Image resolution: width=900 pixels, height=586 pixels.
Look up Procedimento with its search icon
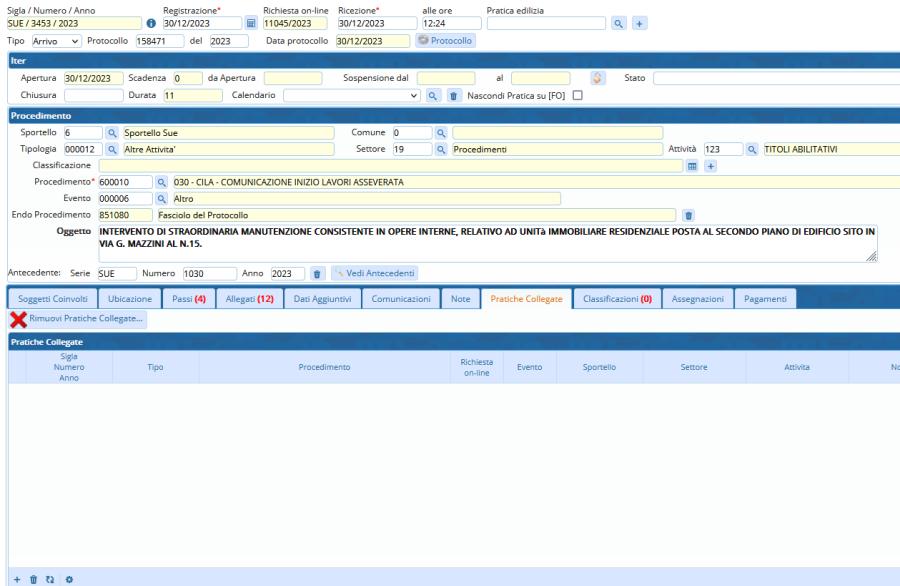163,182
